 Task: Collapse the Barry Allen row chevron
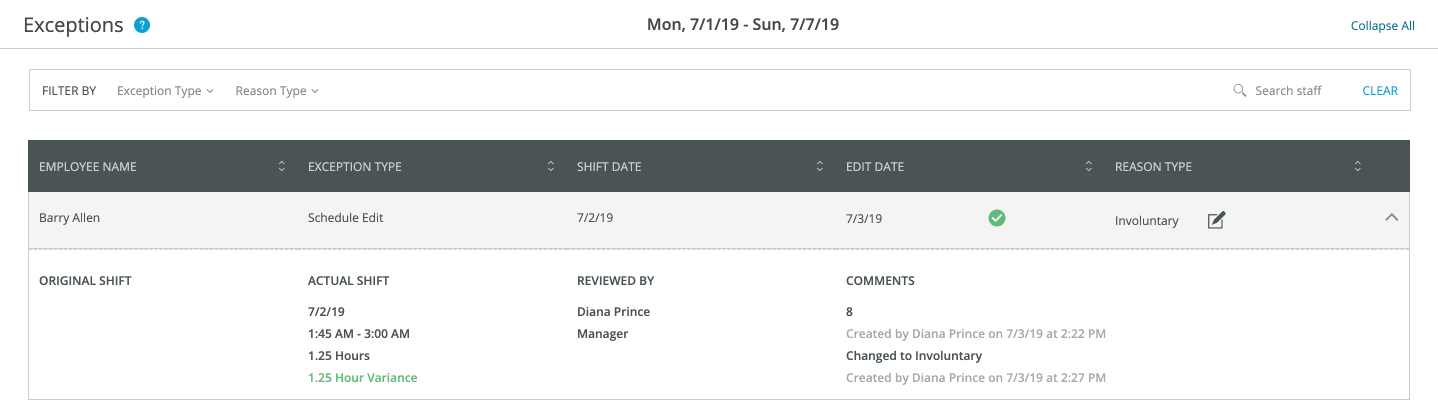coord(1391,217)
